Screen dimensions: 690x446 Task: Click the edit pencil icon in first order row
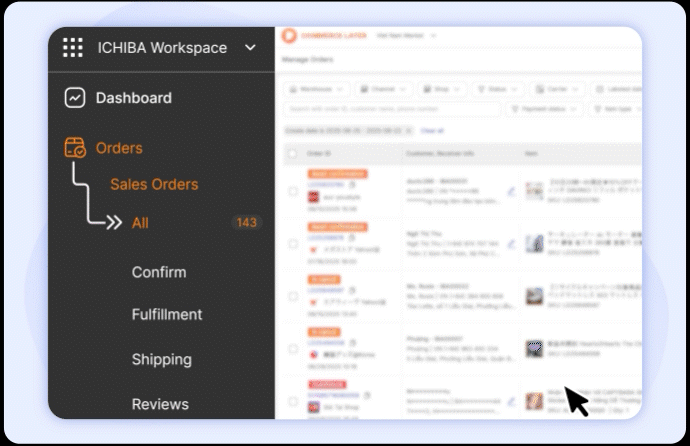pos(512,190)
